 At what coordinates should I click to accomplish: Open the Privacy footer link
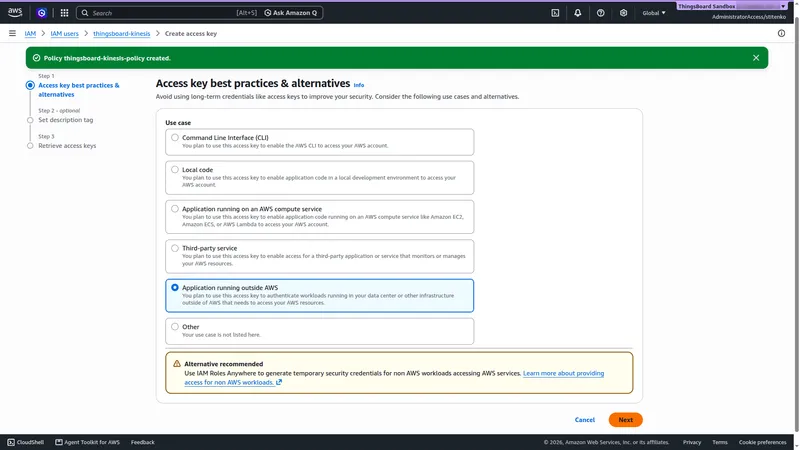tap(692, 442)
